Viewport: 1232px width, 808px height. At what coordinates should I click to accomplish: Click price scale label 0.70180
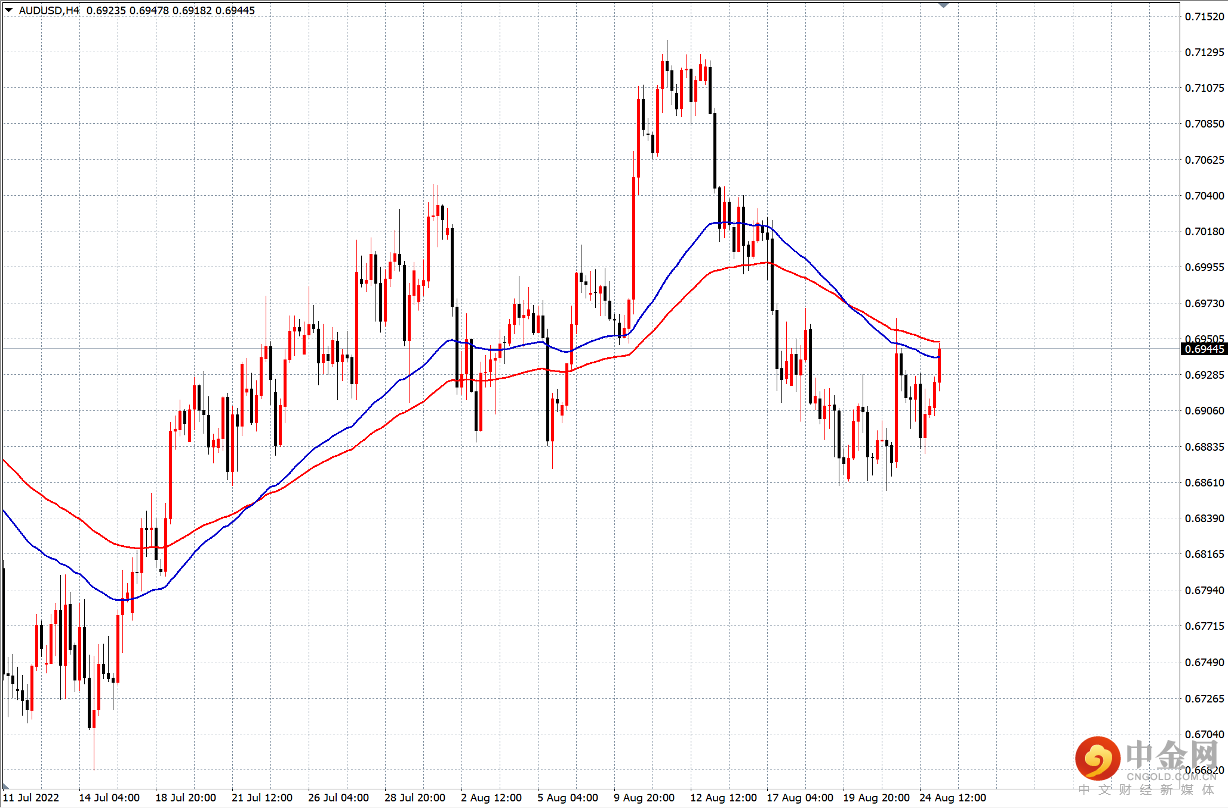coord(1205,231)
